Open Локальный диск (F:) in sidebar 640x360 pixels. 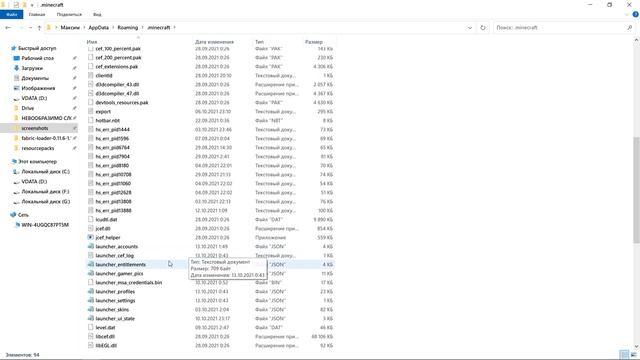pyautogui.click(x=45, y=191)
